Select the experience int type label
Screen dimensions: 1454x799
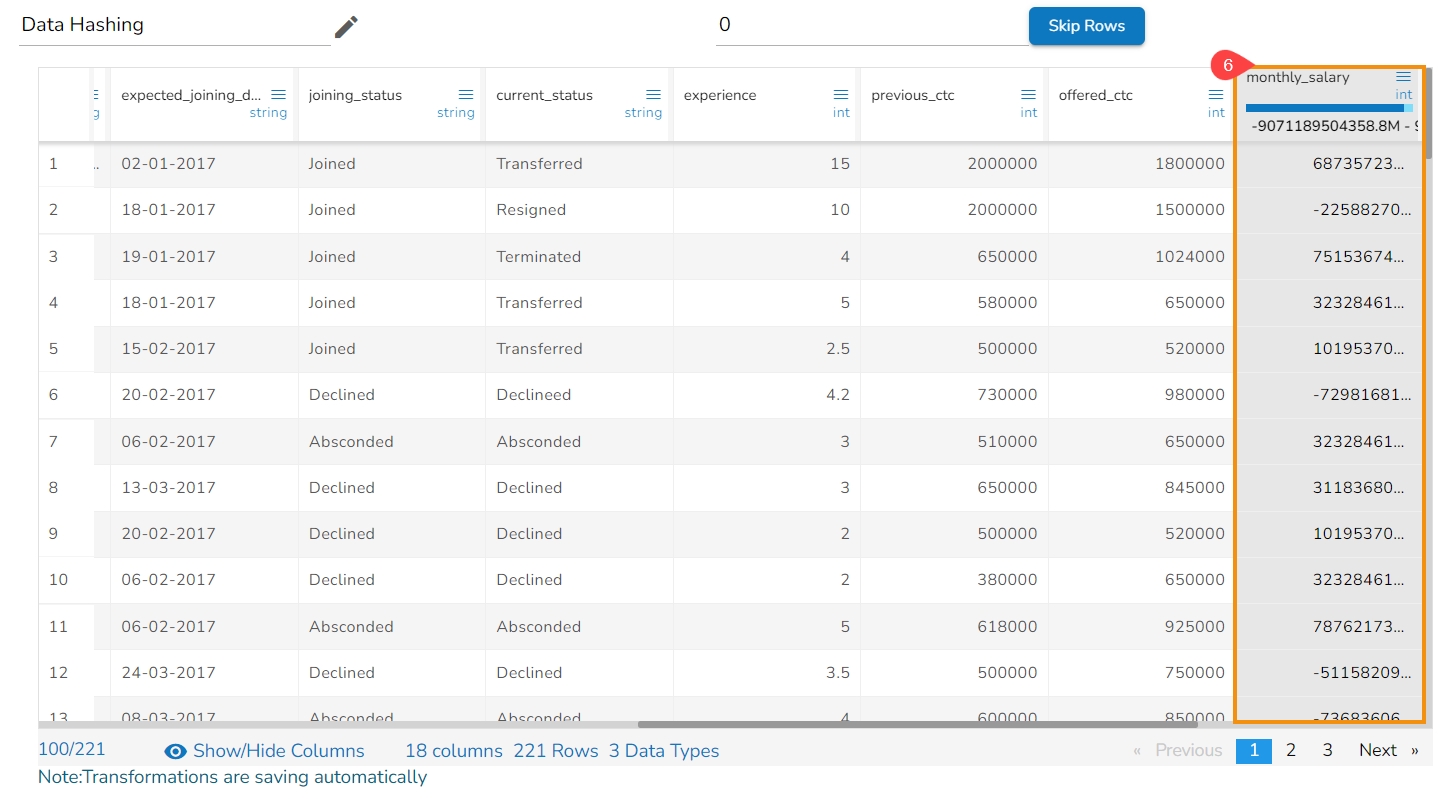coord(841,113)
